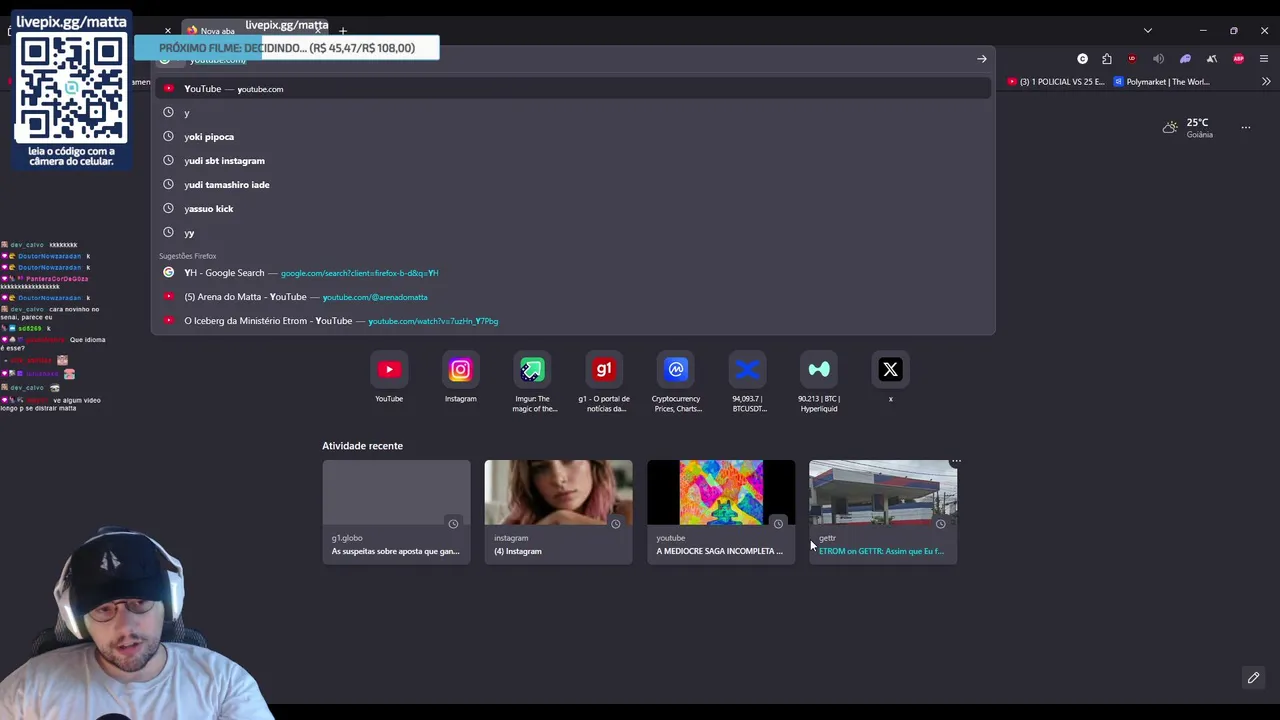Open the weather widget three-dot menu
This screenshot has height=720, width=1280.
point(1245,127)
